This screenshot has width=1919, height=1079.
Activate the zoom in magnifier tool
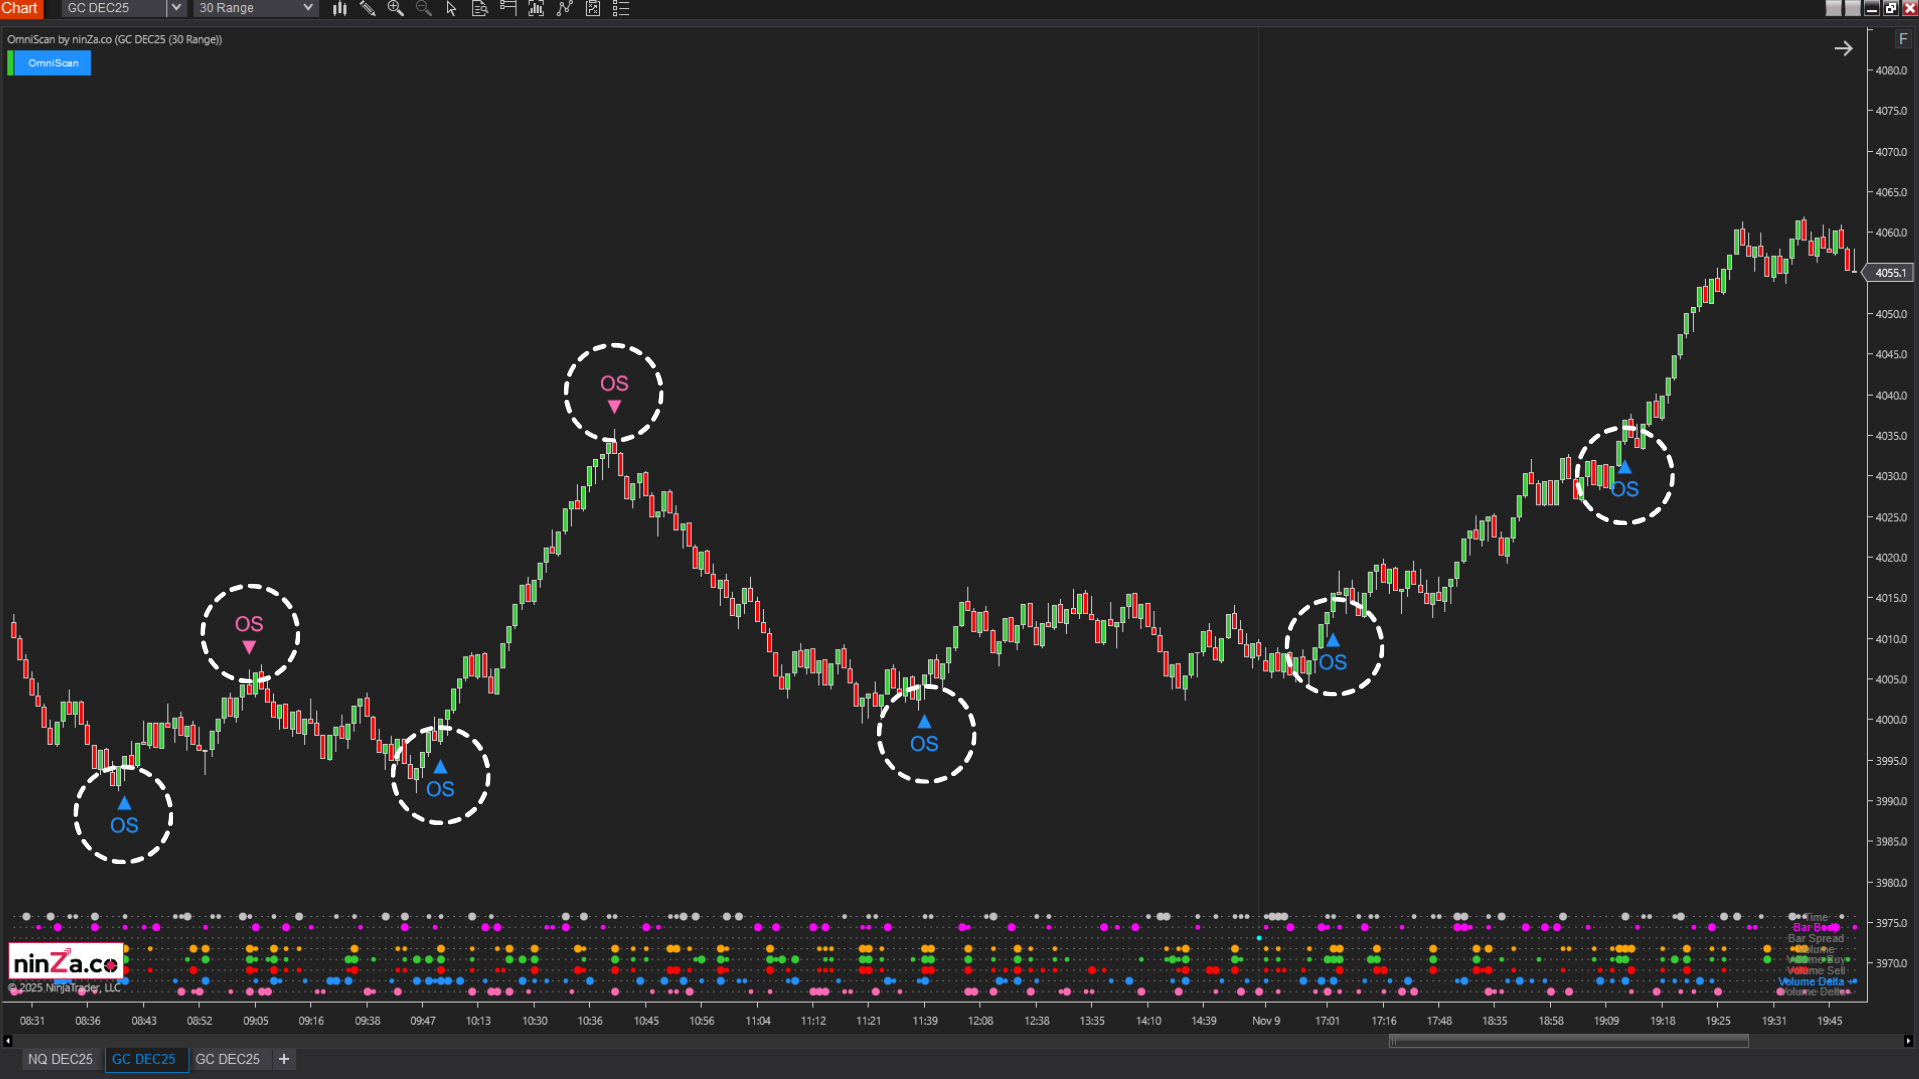(396, 8)
